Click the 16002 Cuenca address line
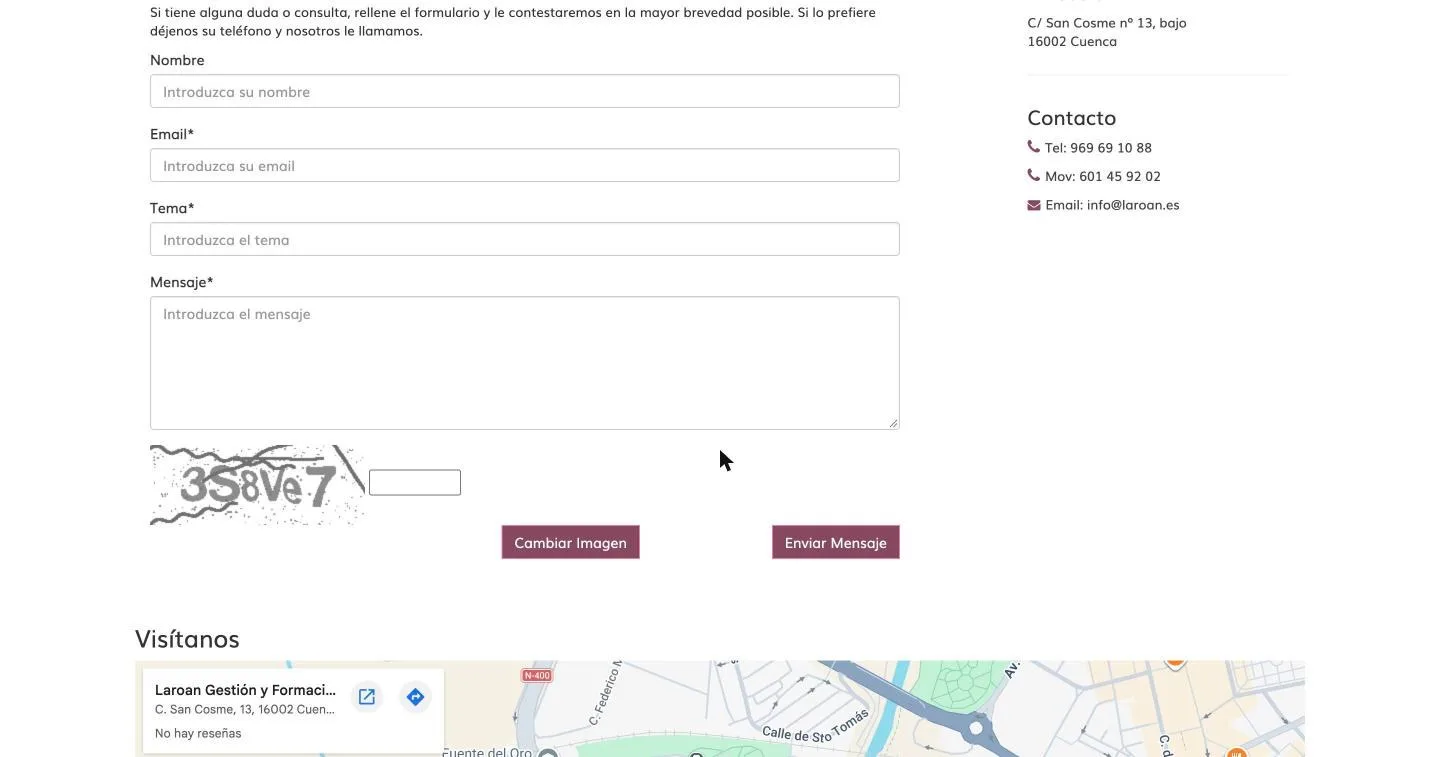This screenshot has height=757, width=1440. pyautogui.click(x=1072, y=41)
